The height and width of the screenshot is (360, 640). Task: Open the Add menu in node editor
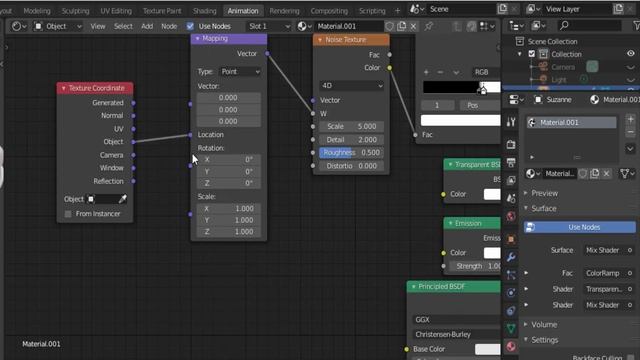click(x=147, y=27)
